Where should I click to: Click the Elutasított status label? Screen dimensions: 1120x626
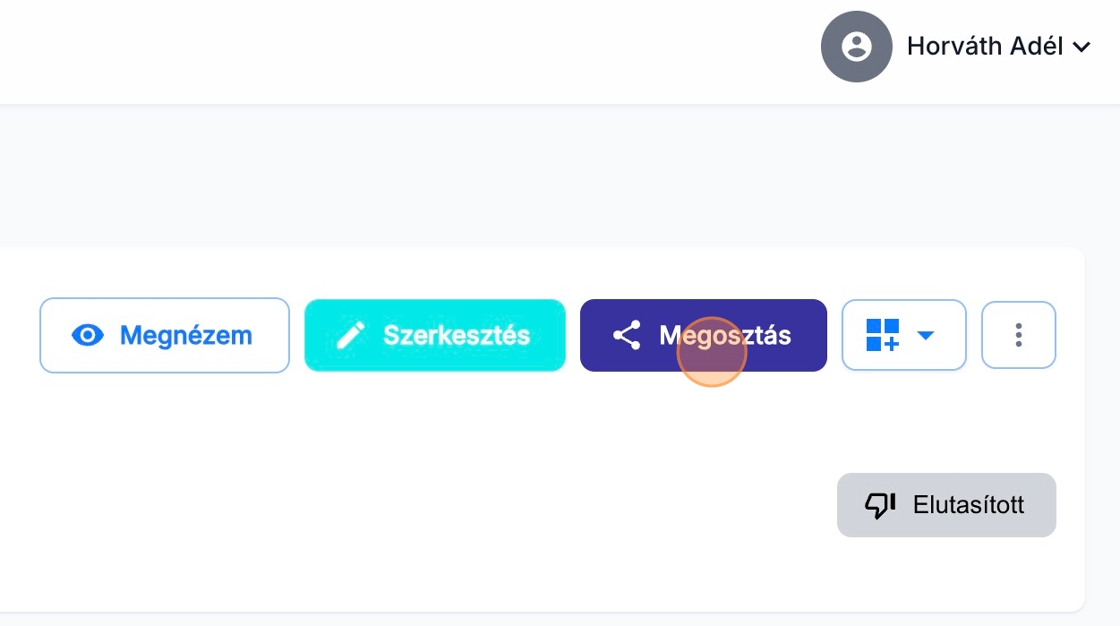click(x=968, y=505)
